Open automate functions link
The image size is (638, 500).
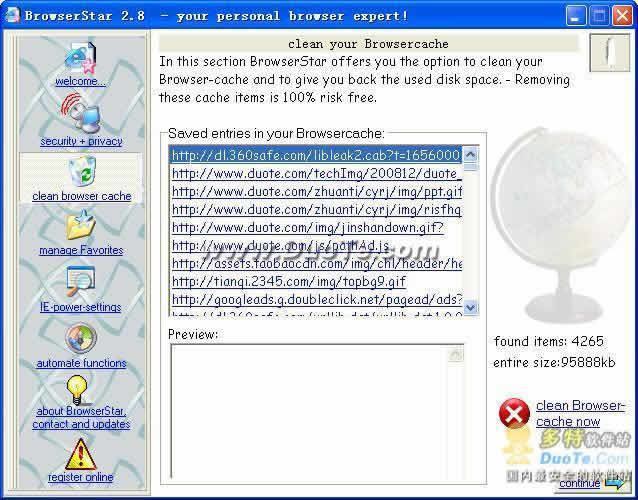(x=81, y=363)
